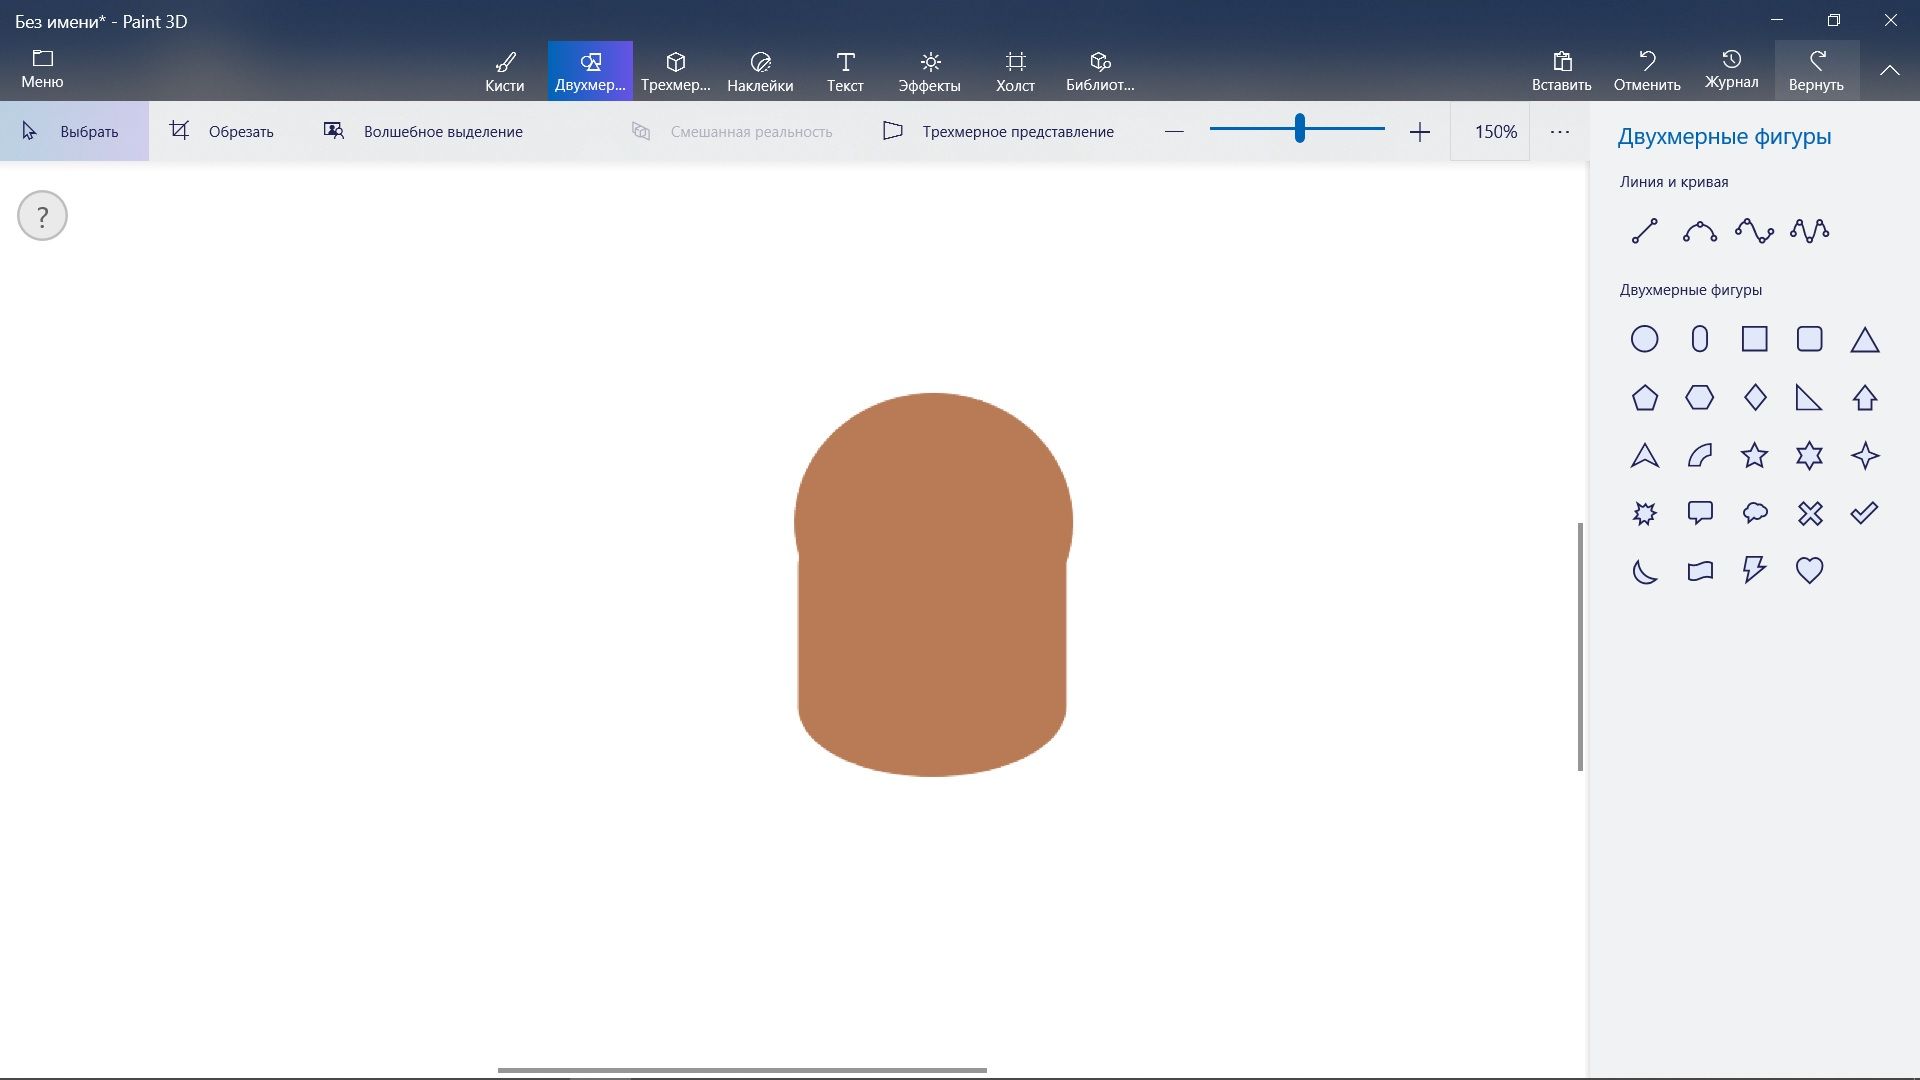Screen dimensions: 1920x1080
Task: Choose the Rectangular speech bubble shape
Action: (x=1699, y=513)
